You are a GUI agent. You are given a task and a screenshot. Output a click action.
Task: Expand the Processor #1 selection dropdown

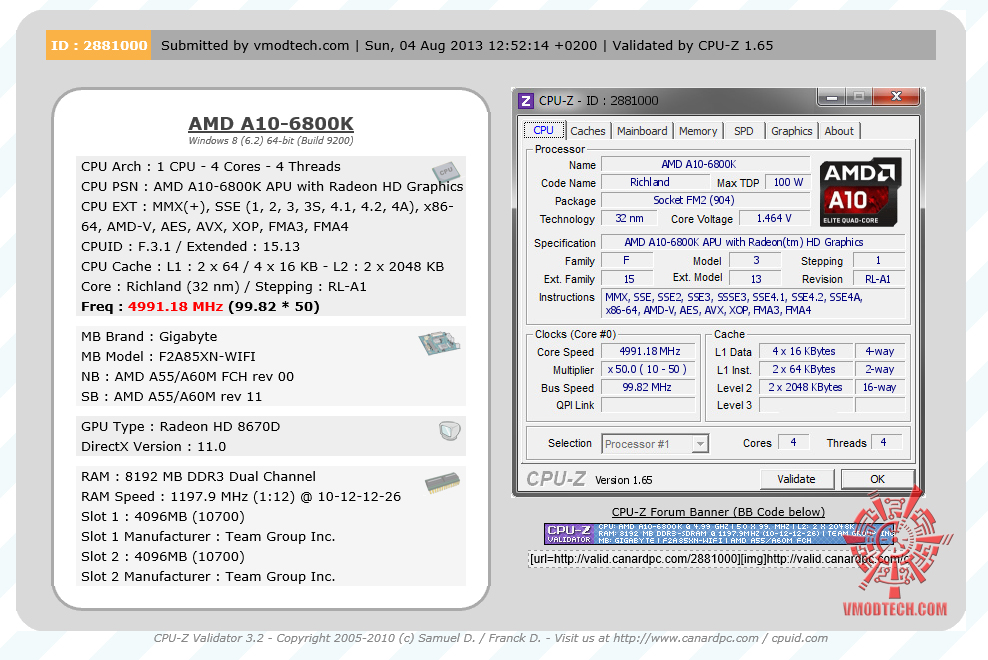[700, 444]
